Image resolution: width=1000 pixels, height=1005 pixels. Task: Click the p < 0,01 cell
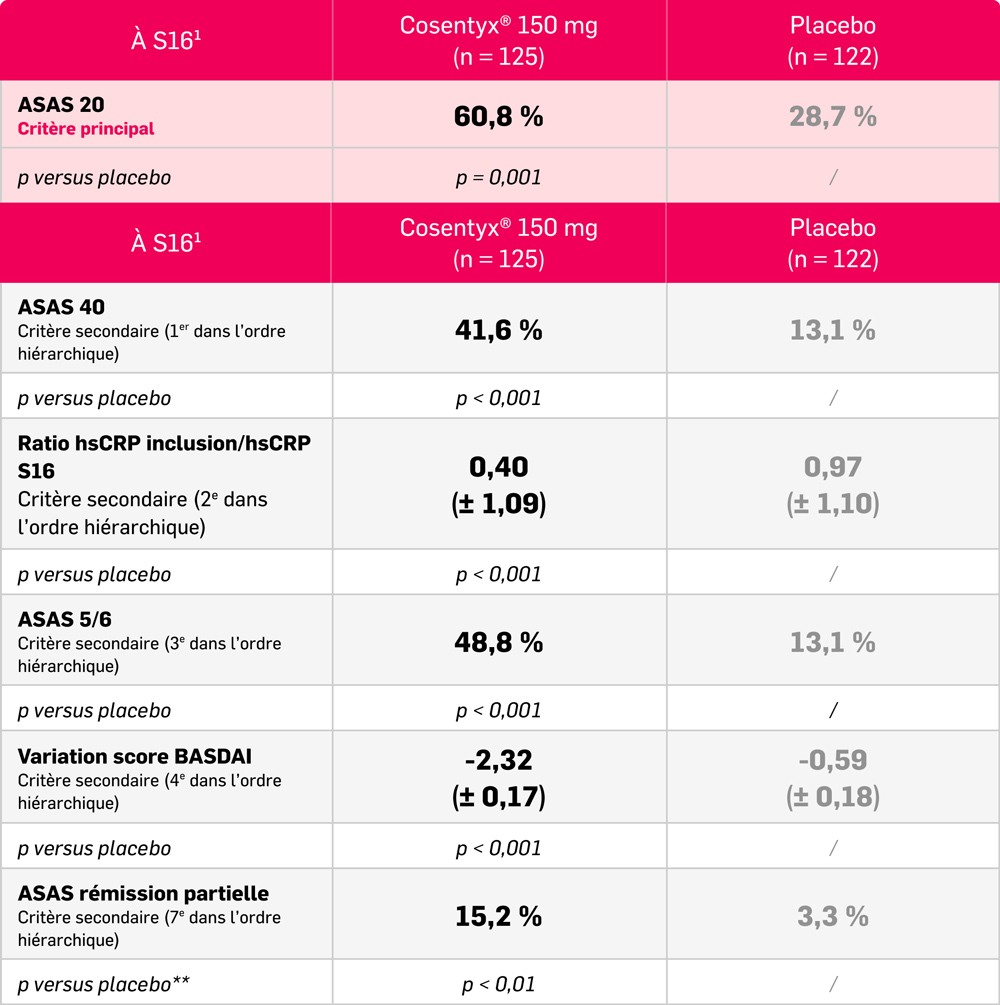point(499,985)
